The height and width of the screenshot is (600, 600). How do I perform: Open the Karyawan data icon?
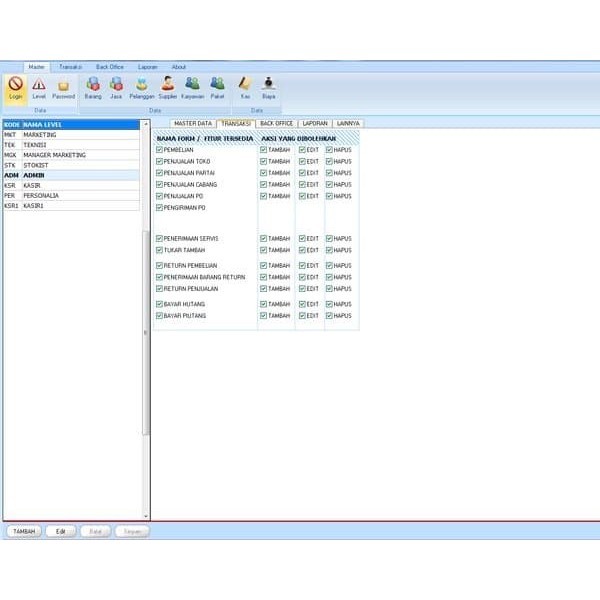pos(193,88)
